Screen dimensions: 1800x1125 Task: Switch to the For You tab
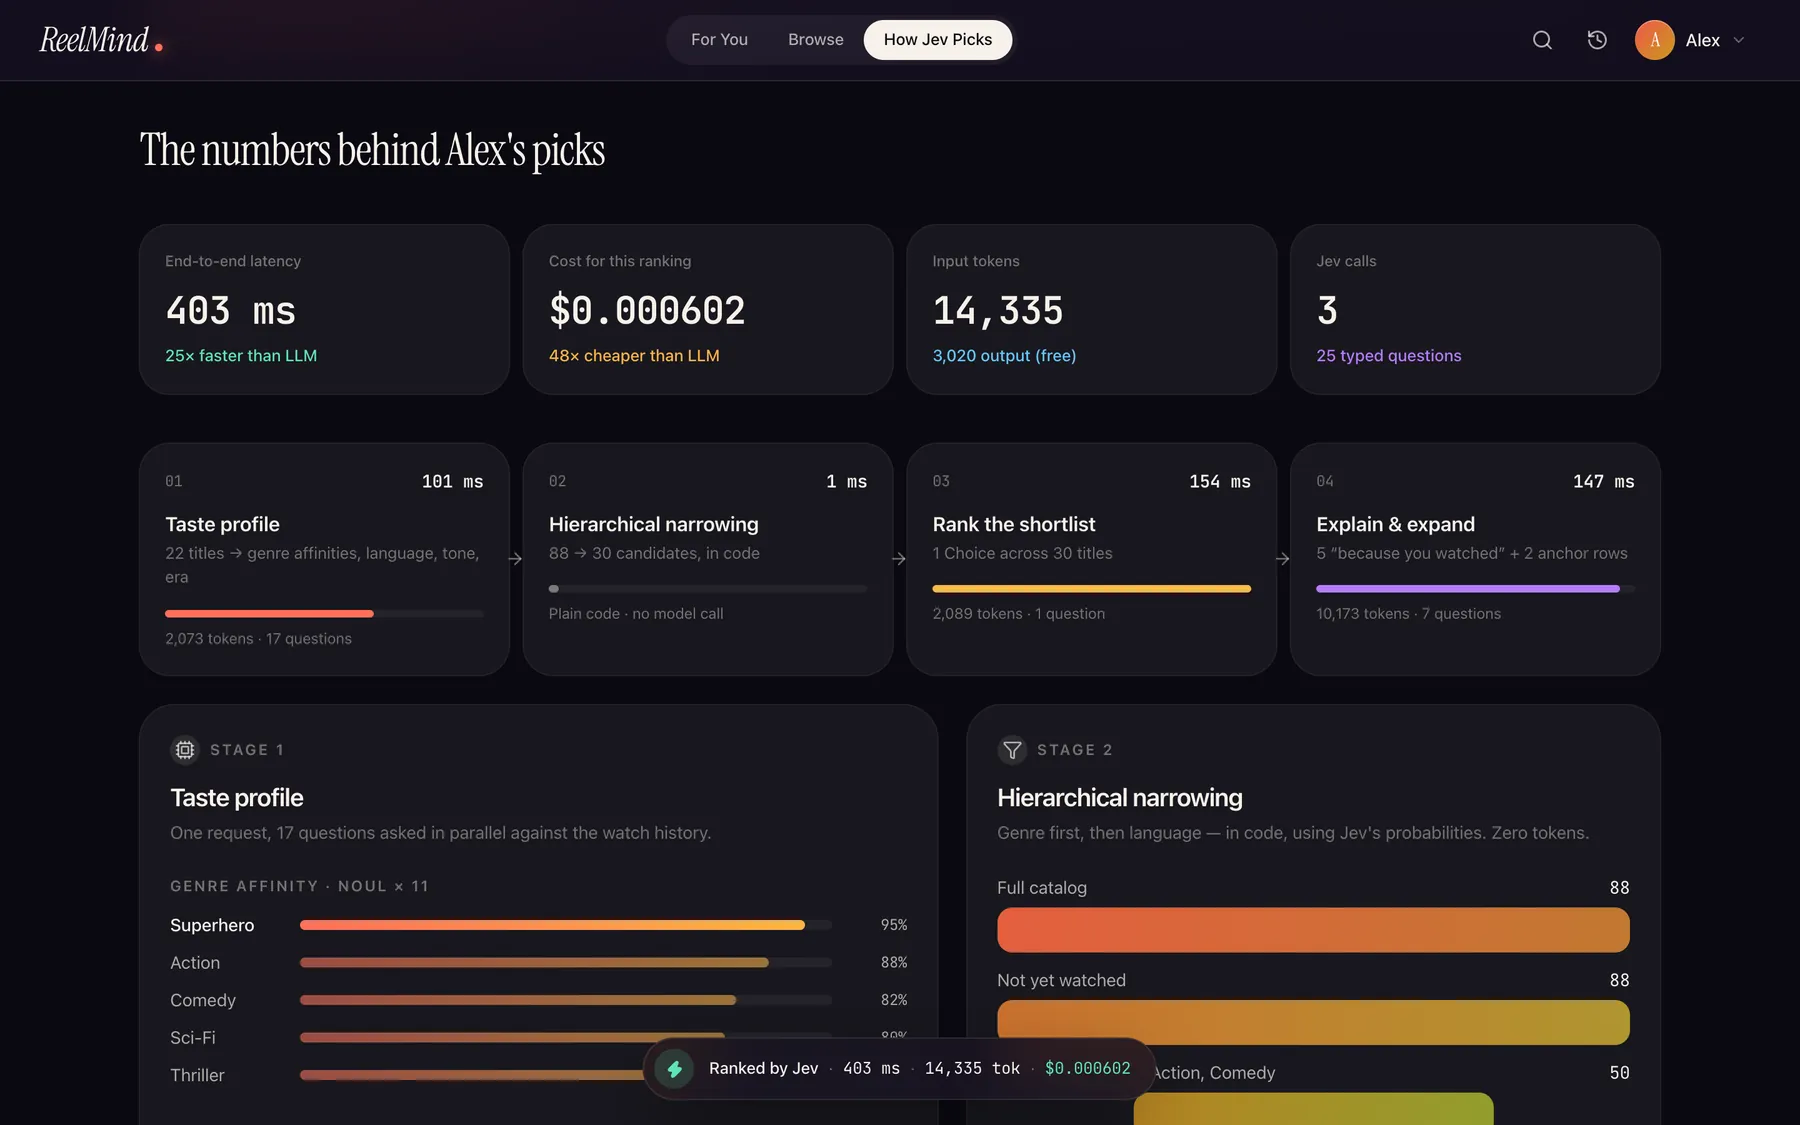(719, 40)
